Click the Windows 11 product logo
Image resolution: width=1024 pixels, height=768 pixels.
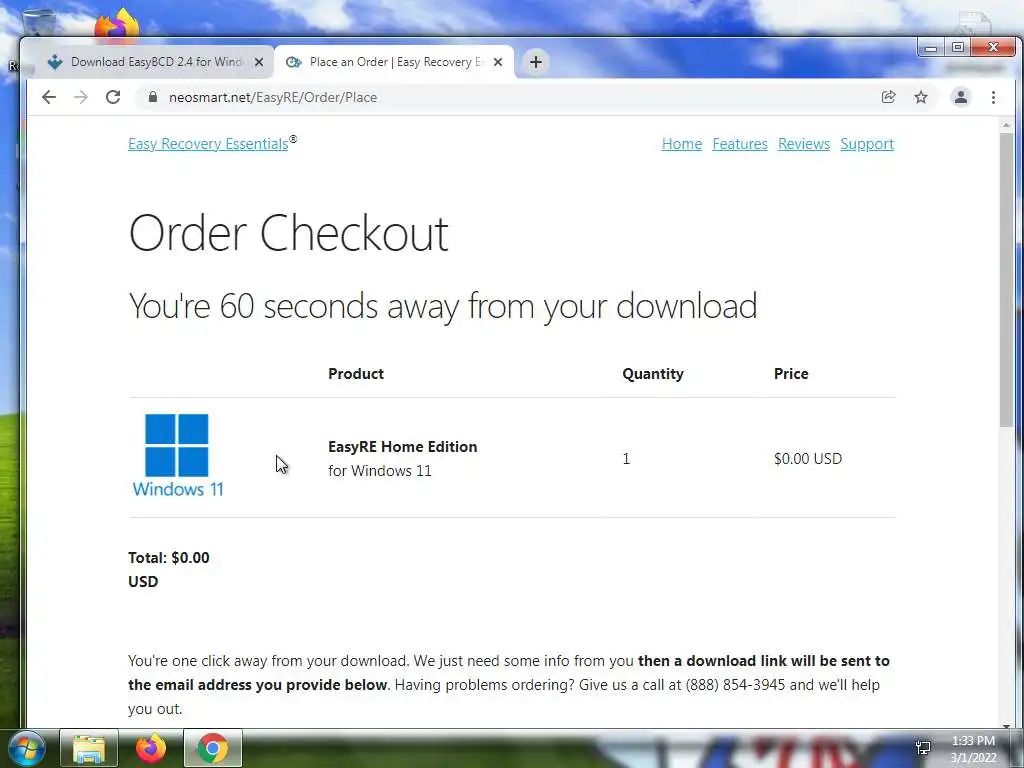178,455
